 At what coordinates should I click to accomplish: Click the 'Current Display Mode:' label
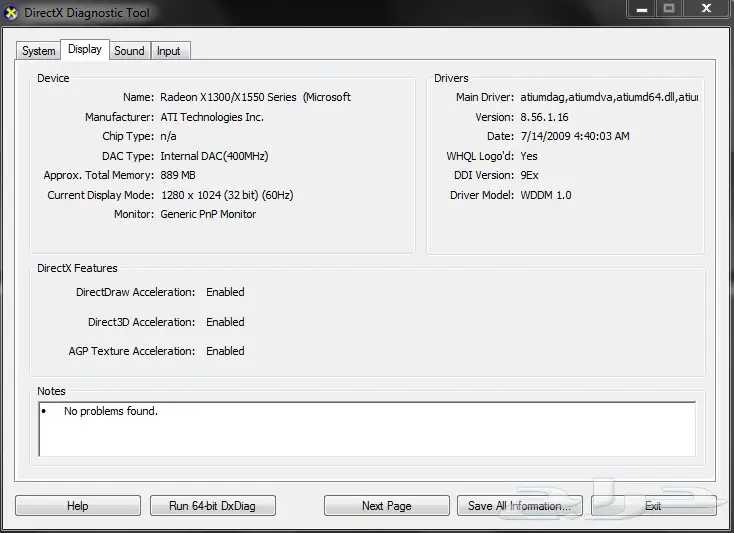click(x=101, y=195)
